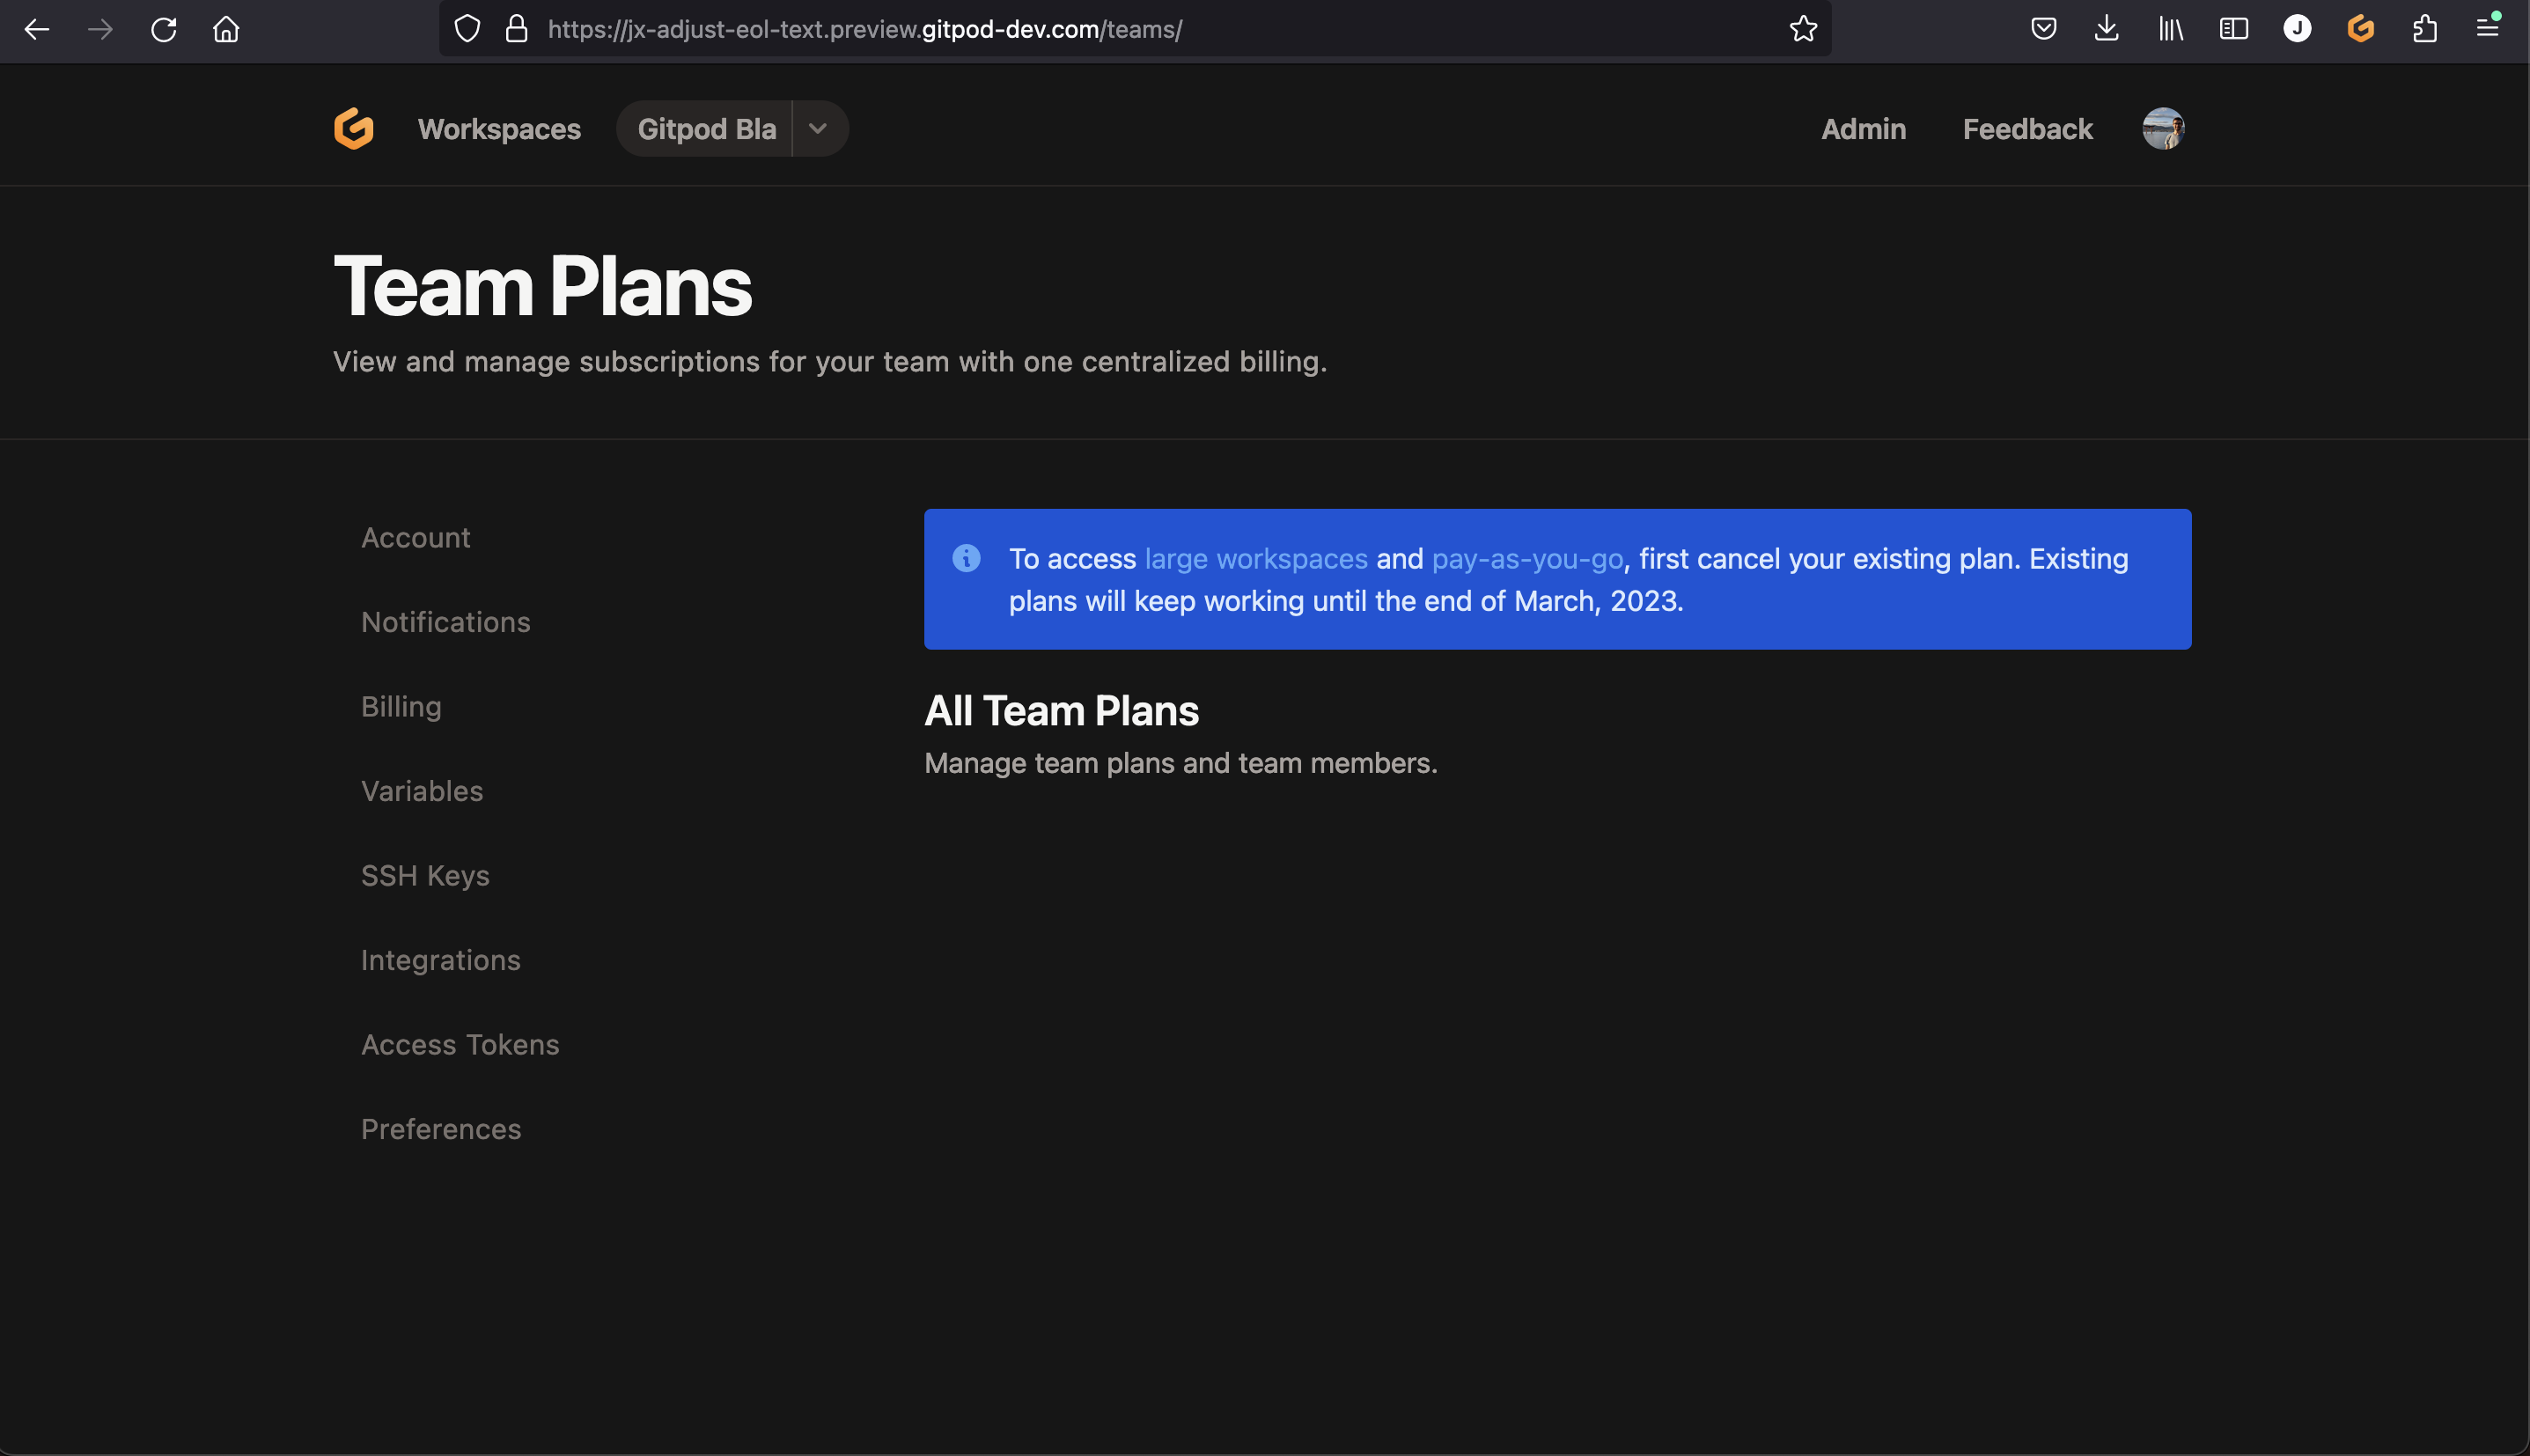Open the Pocket save icon
The height and width of the screenshot is (1456, 2530).
[2044, 29]
